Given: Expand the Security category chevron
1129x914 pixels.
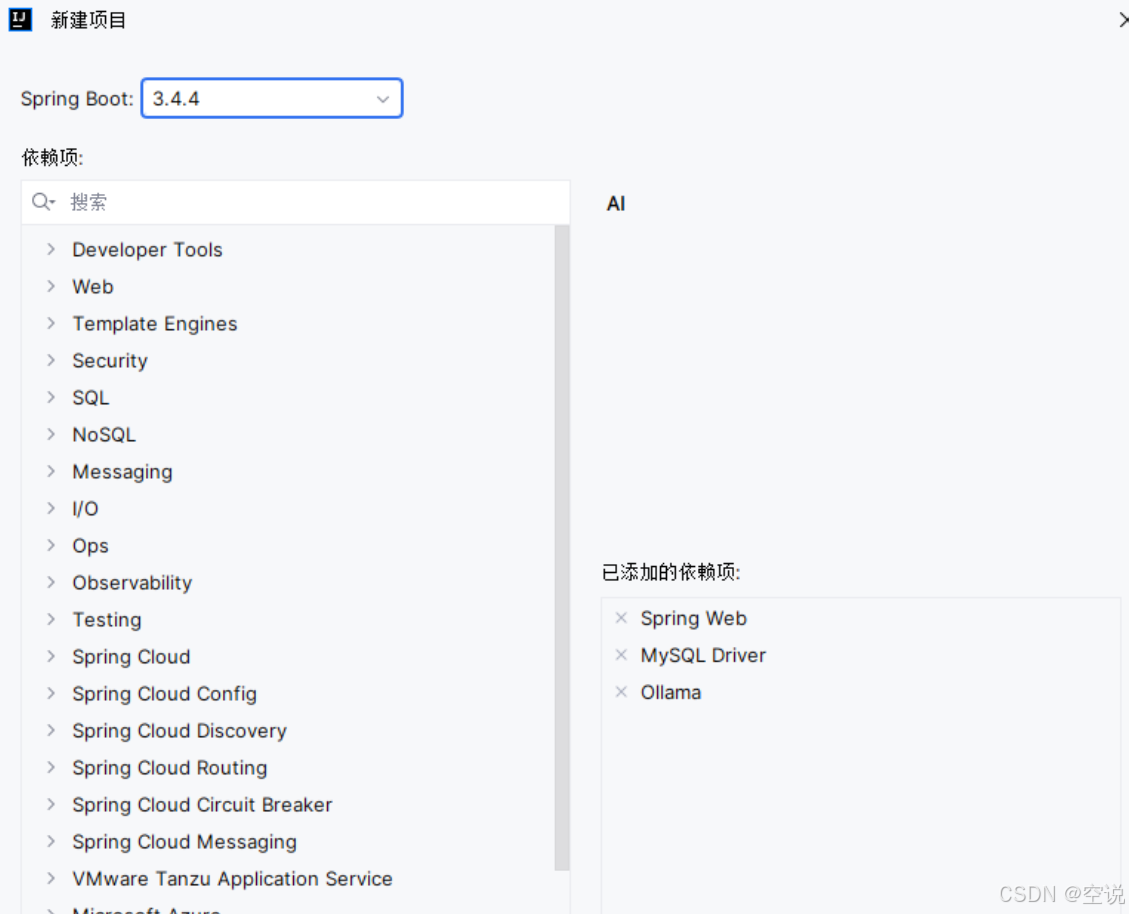Looking at the screenshot, I should pyautogui.click(x=51, y=360).
